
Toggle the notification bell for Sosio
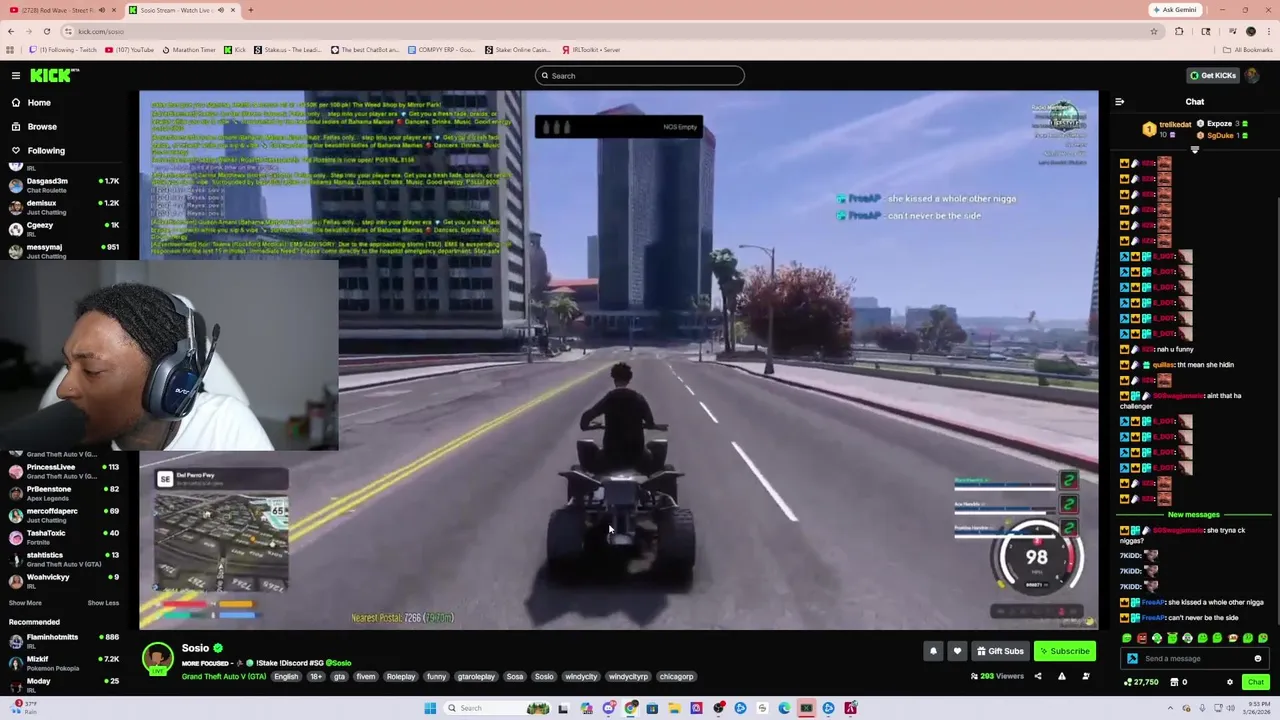pos(933,651)
